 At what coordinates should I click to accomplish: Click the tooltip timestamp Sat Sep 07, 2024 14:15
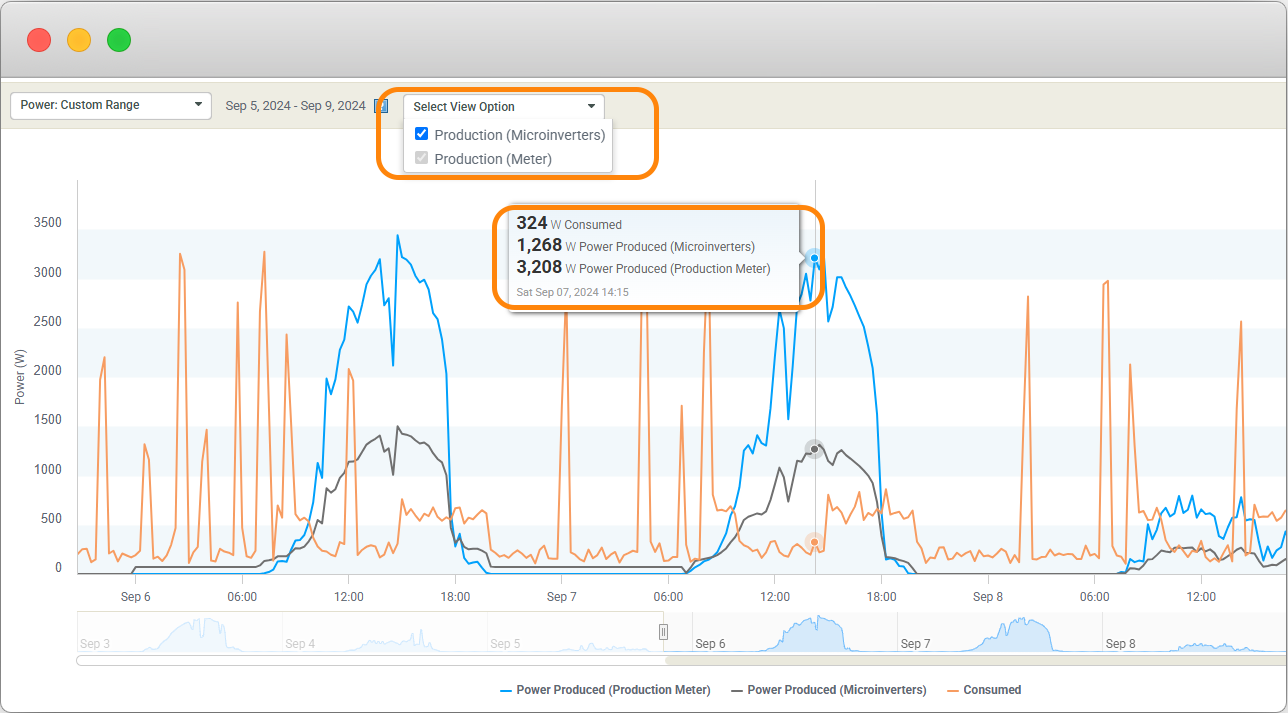(x=572, y=292)
